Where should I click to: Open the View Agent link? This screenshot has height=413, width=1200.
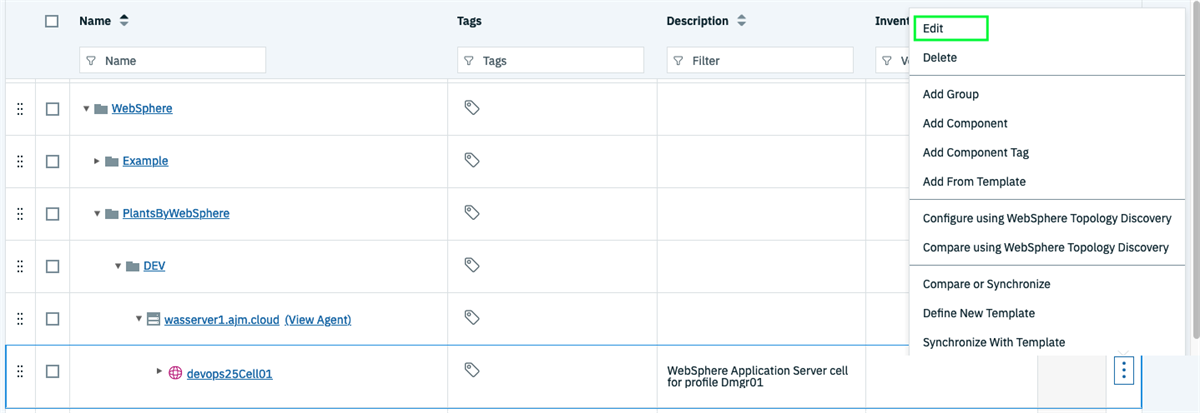(x=317, y=320)
